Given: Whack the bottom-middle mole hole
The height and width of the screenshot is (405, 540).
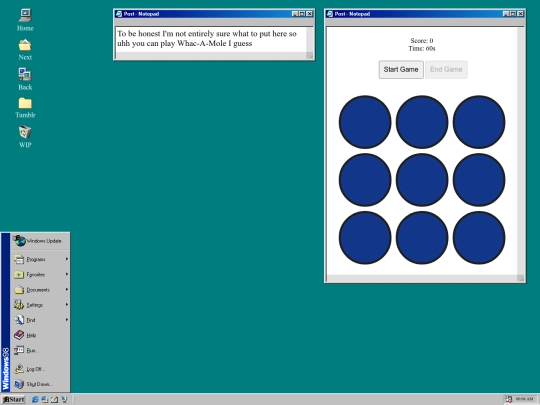Looking at the screenshot, I should pyautogui.click(x=422, y=238).
